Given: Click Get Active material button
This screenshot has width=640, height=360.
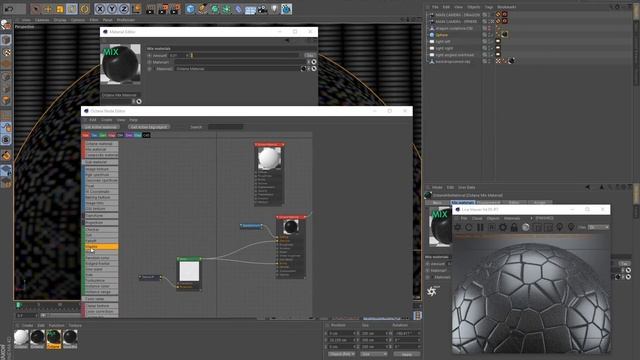Looking at the screenshot, I should (x=101, y=127).
